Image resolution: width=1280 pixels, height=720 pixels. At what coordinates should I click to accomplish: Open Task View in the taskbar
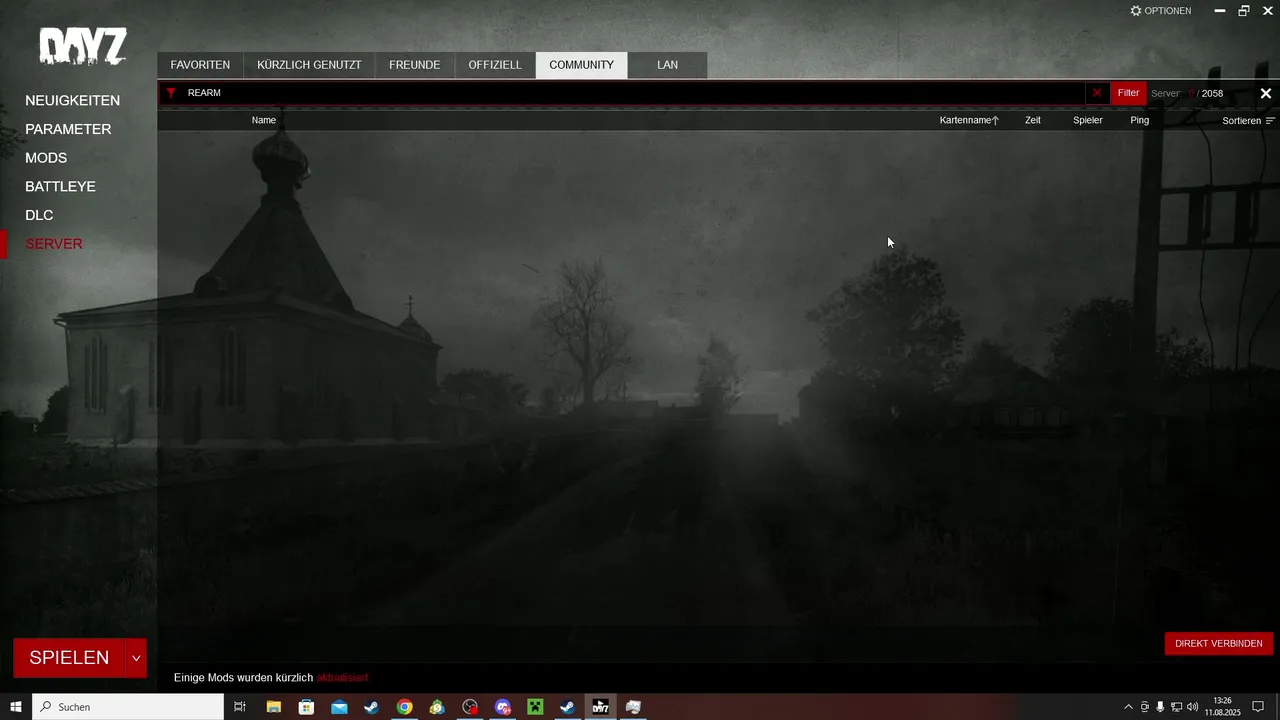coord(240,707)
